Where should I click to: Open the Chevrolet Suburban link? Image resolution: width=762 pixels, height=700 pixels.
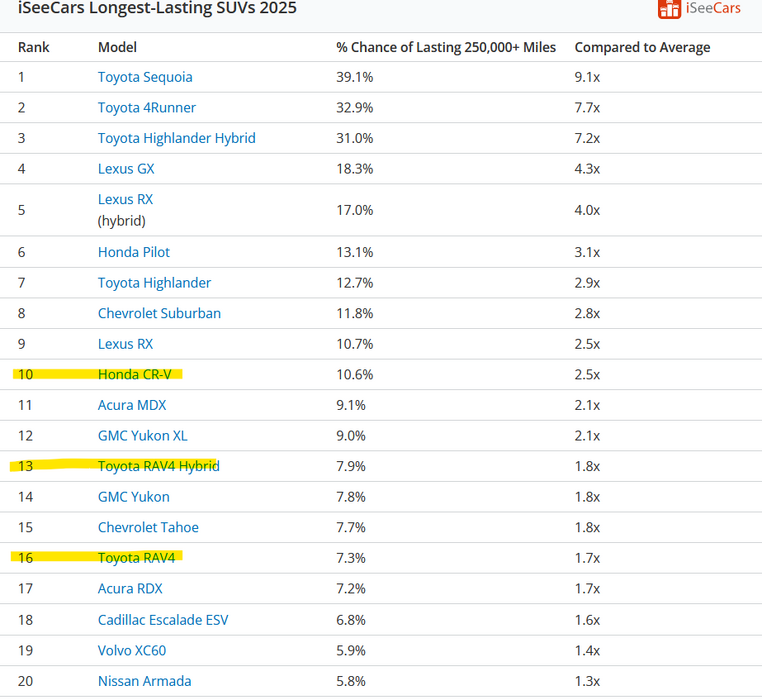[x=159, y=313]
